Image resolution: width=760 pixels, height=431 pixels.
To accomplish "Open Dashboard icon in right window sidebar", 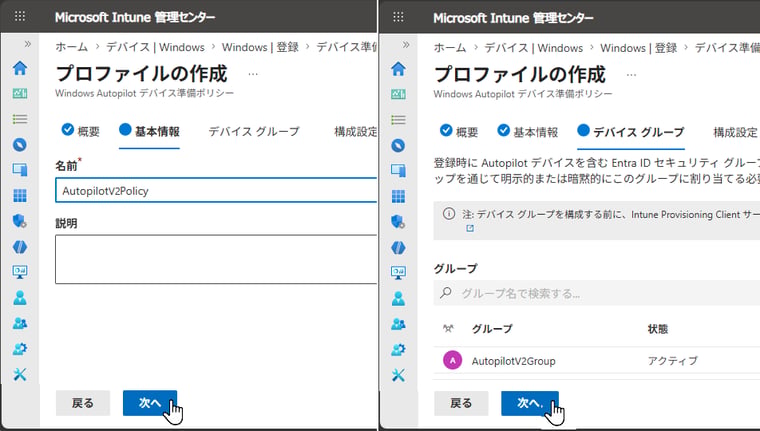I will pyautogui.click(x=398, y=94).
